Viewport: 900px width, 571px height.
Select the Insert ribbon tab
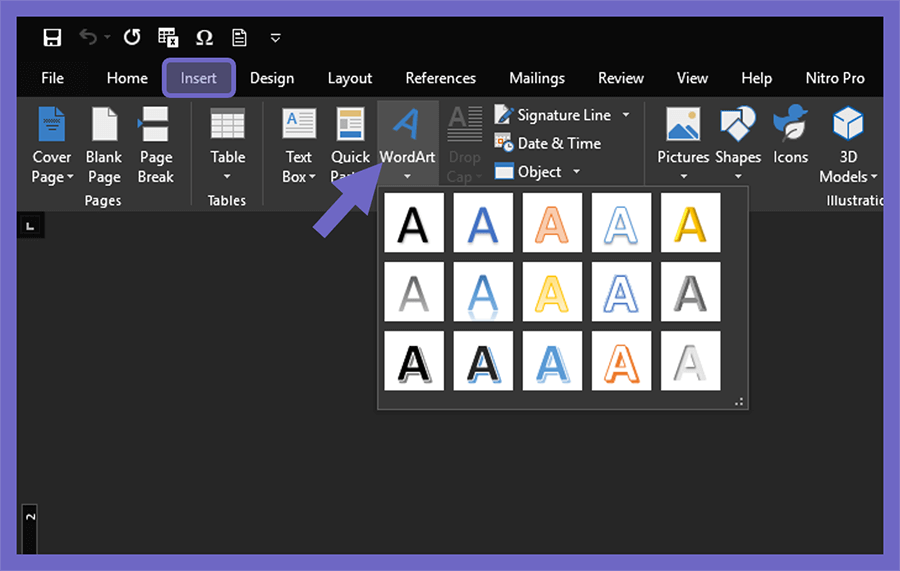[x=199, y=78]
